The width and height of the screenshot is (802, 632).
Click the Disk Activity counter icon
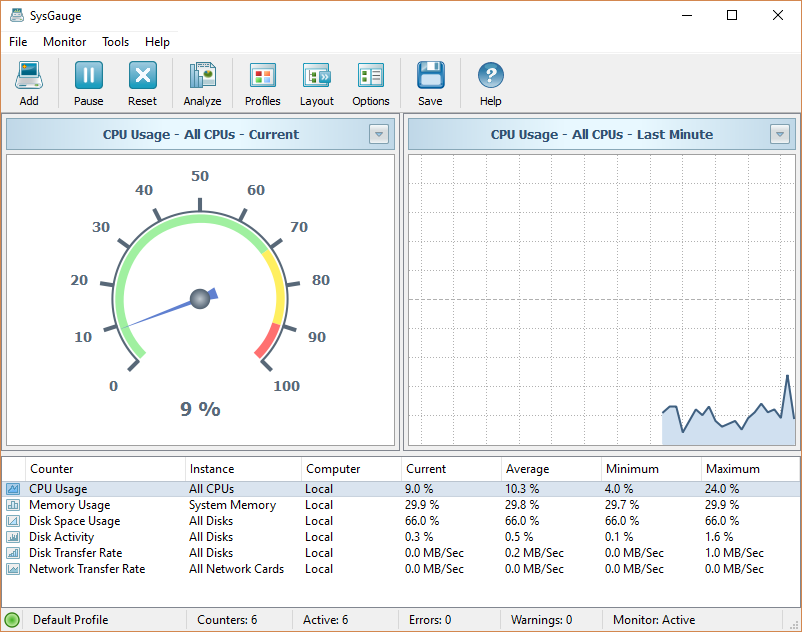pos(13,537)
